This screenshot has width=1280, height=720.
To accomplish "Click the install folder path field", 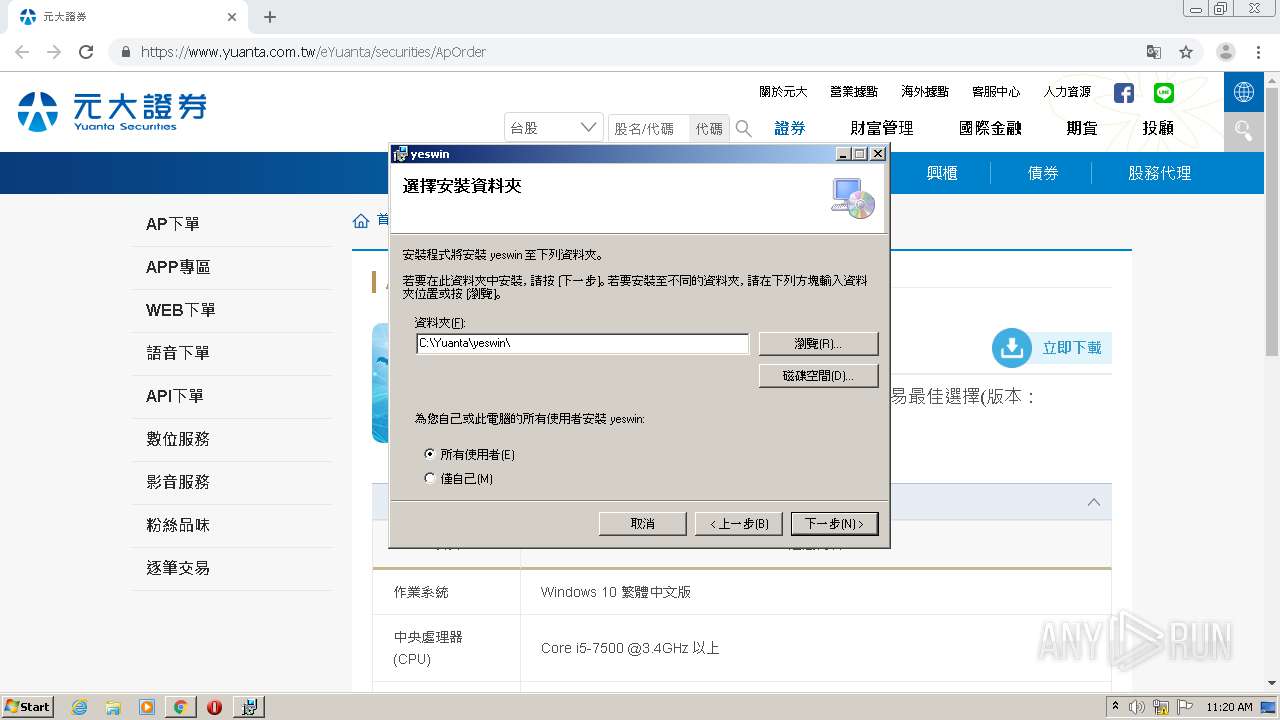I will (x=582, y=344).
